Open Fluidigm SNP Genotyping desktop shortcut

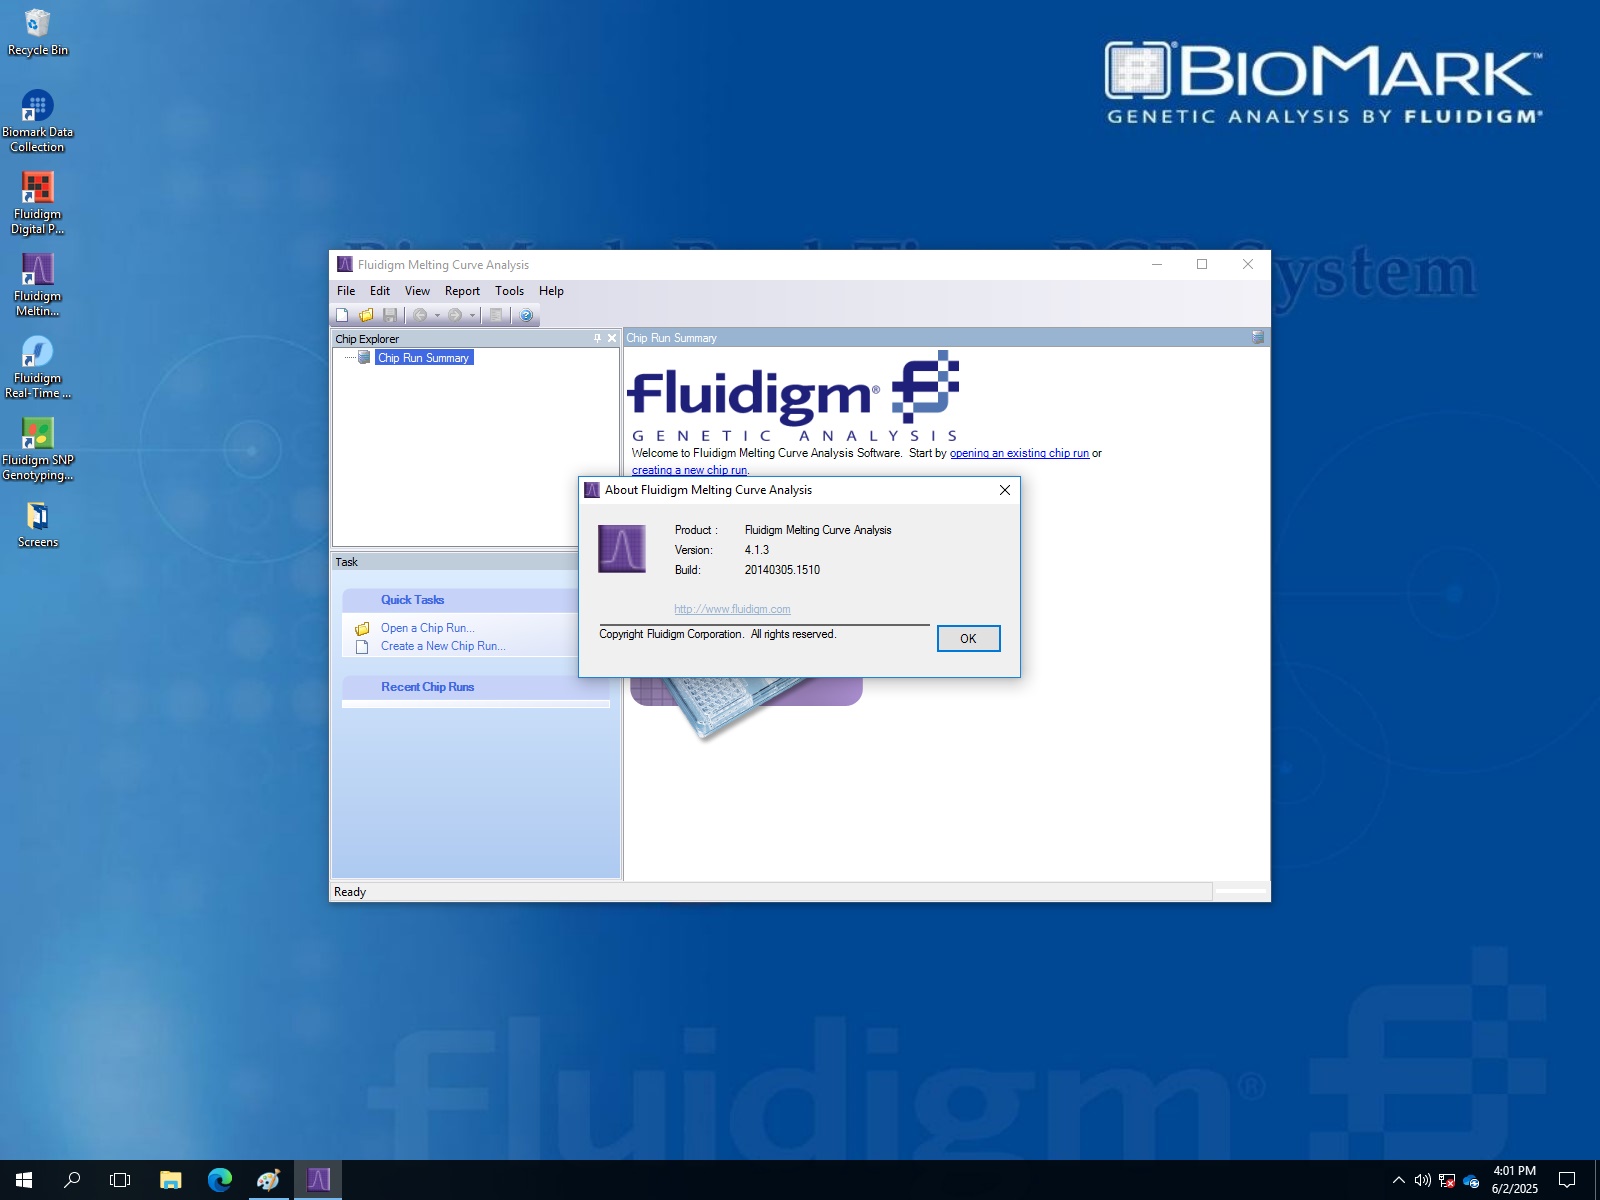[38, 449]
